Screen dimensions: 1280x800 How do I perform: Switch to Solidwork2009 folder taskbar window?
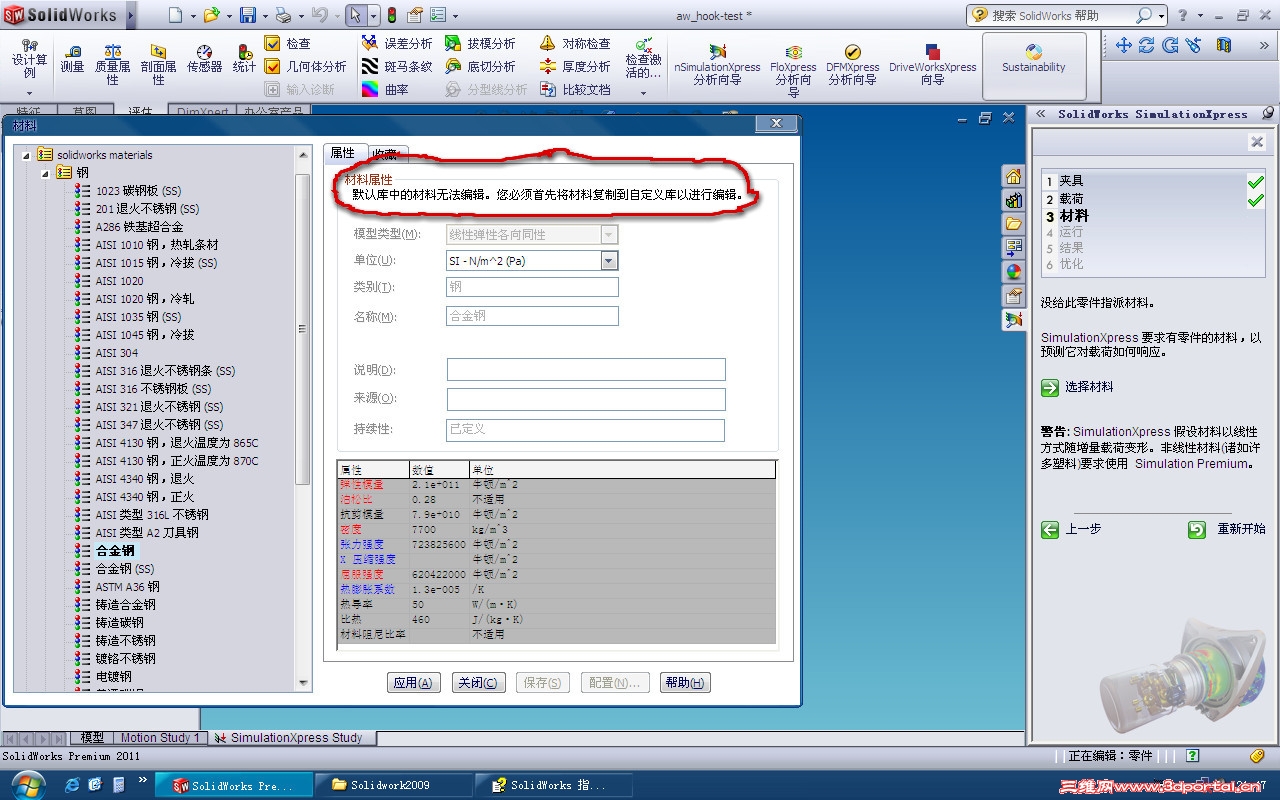click(393, 785)
